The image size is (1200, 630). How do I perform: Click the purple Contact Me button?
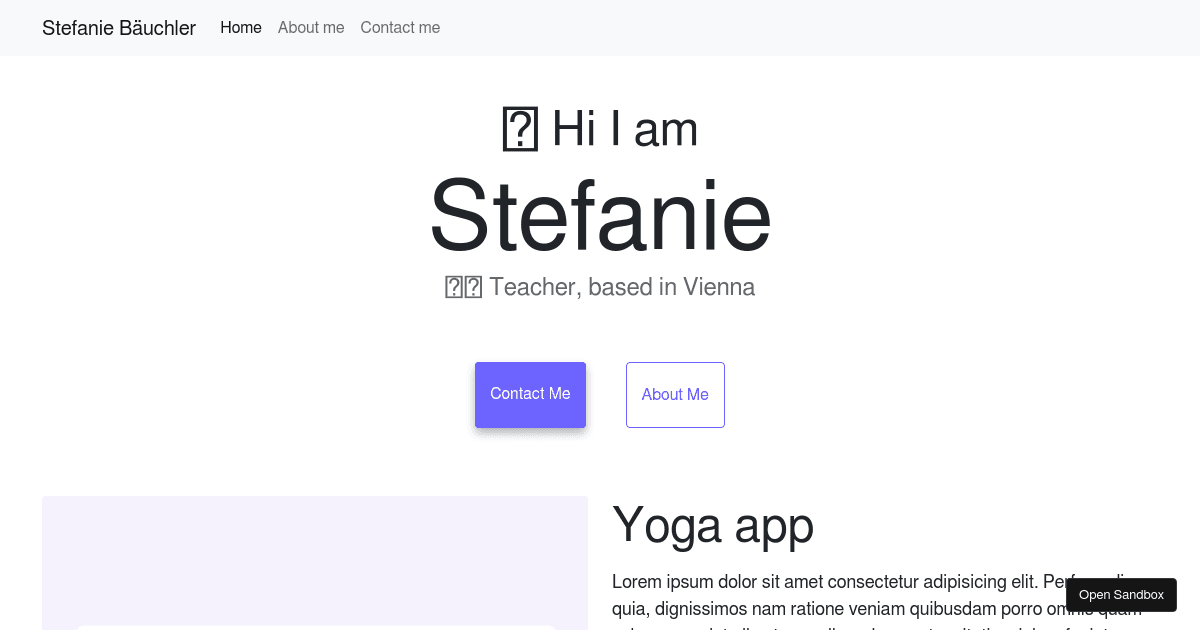coord(530,394)
